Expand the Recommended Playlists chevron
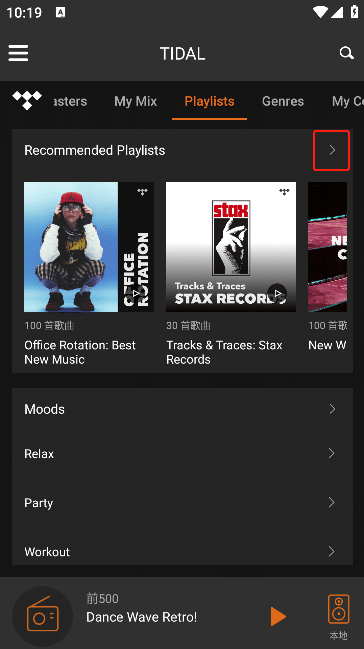 pyautogui.click(x=332, y=150)
